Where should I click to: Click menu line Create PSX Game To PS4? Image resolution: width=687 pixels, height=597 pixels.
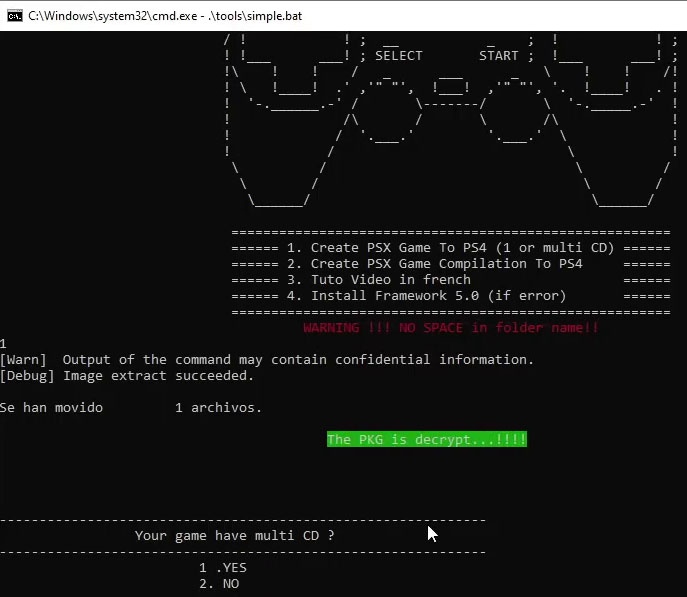451,248
